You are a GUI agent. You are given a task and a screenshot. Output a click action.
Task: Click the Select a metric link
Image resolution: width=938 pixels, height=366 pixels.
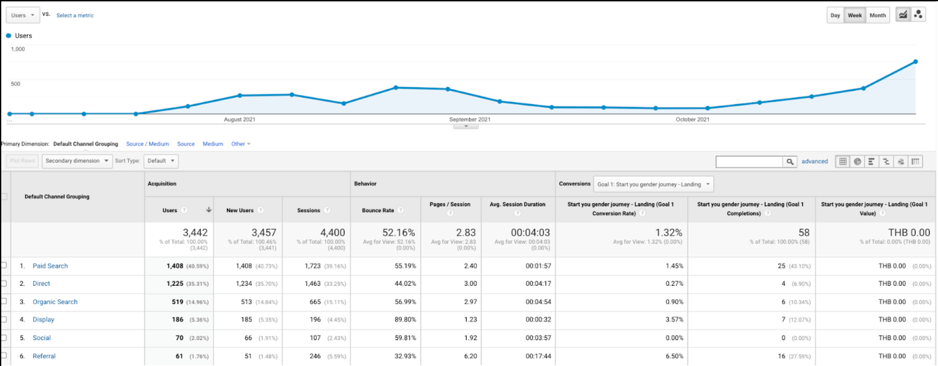coord(75,16)
